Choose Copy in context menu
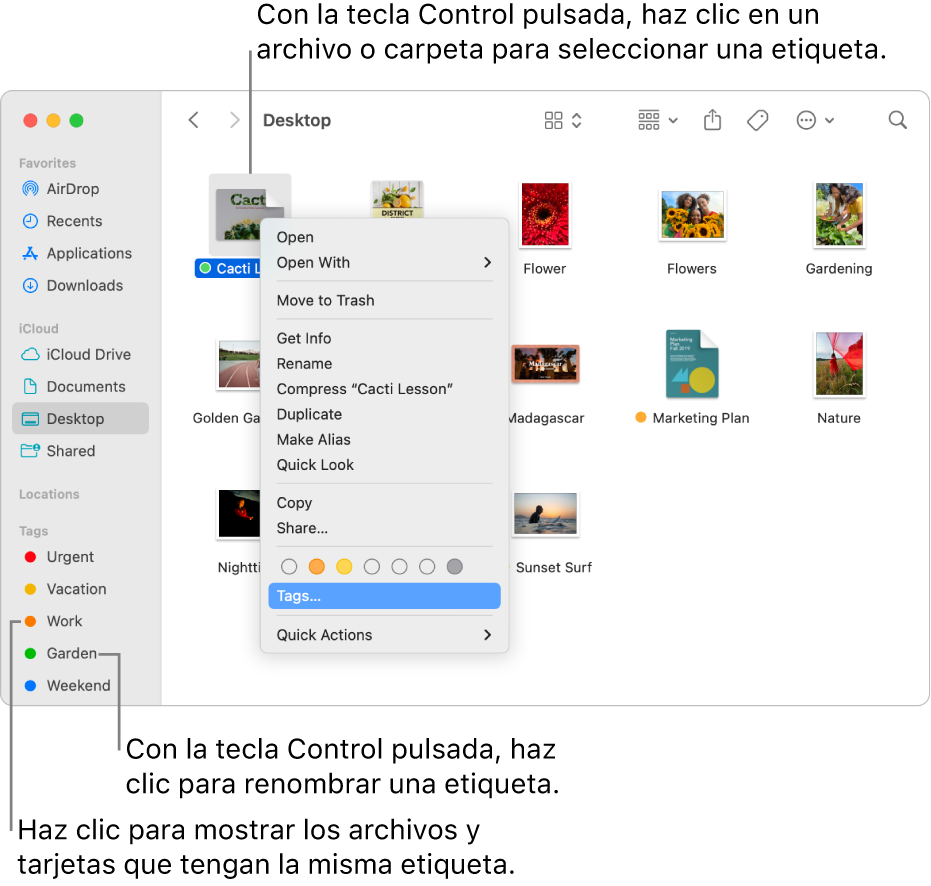 tap(384, 503)
